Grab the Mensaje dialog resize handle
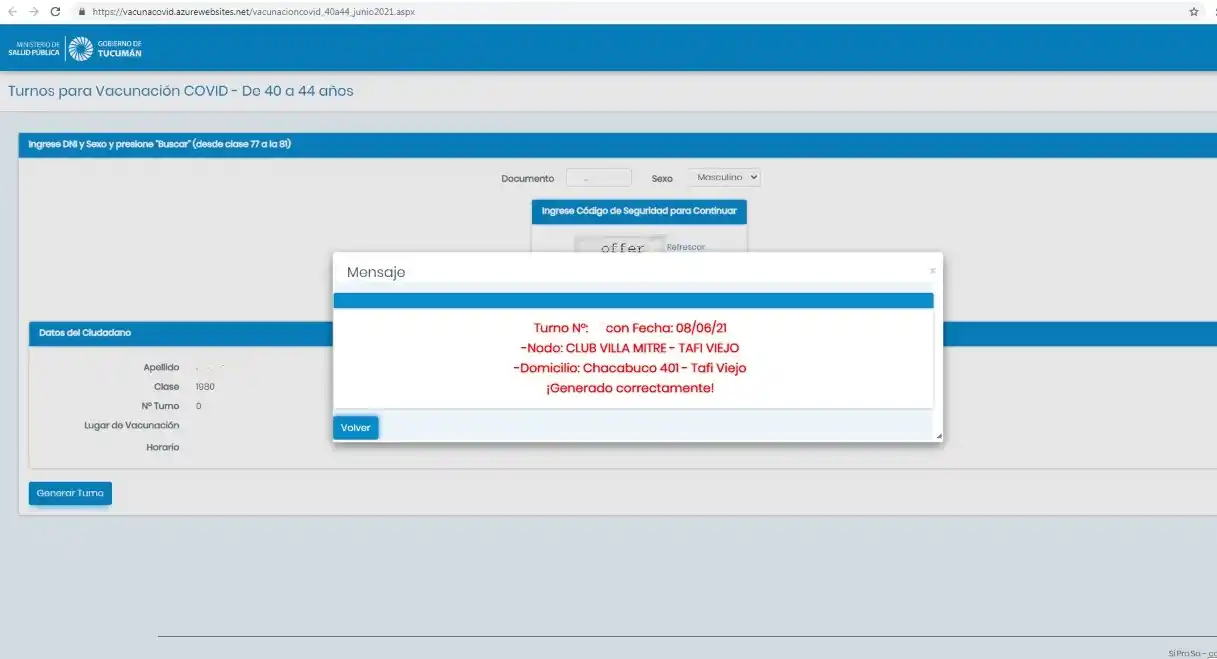 point(938,436)
